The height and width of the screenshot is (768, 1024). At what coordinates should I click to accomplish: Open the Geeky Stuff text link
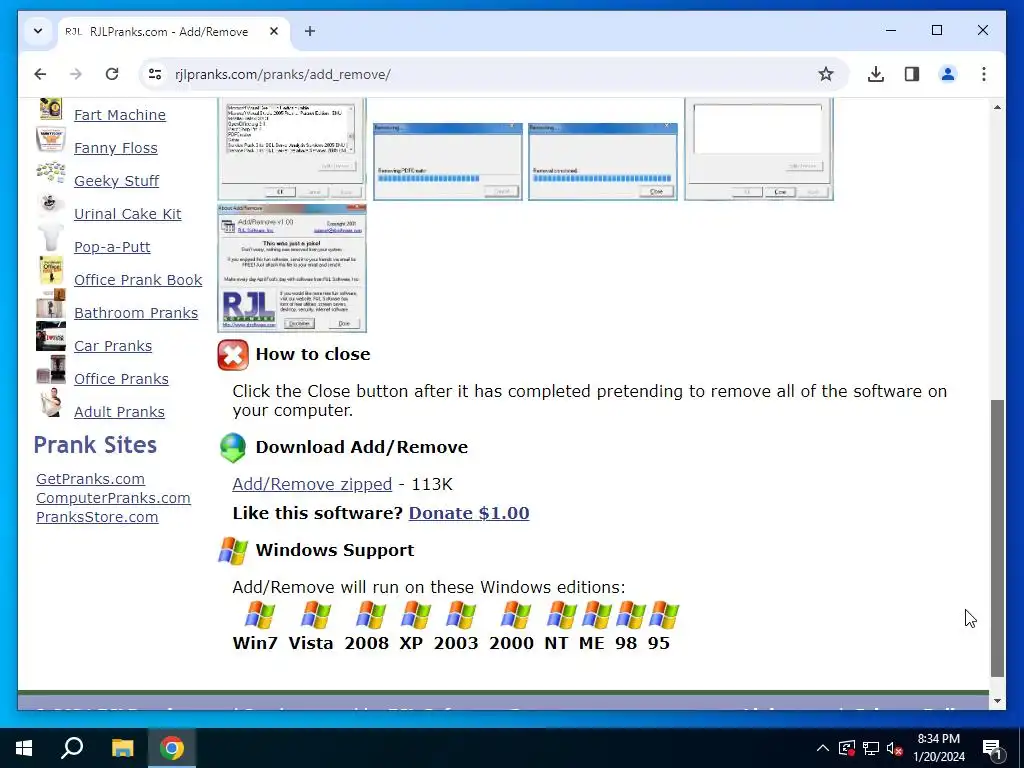click(x=116, y=181)
